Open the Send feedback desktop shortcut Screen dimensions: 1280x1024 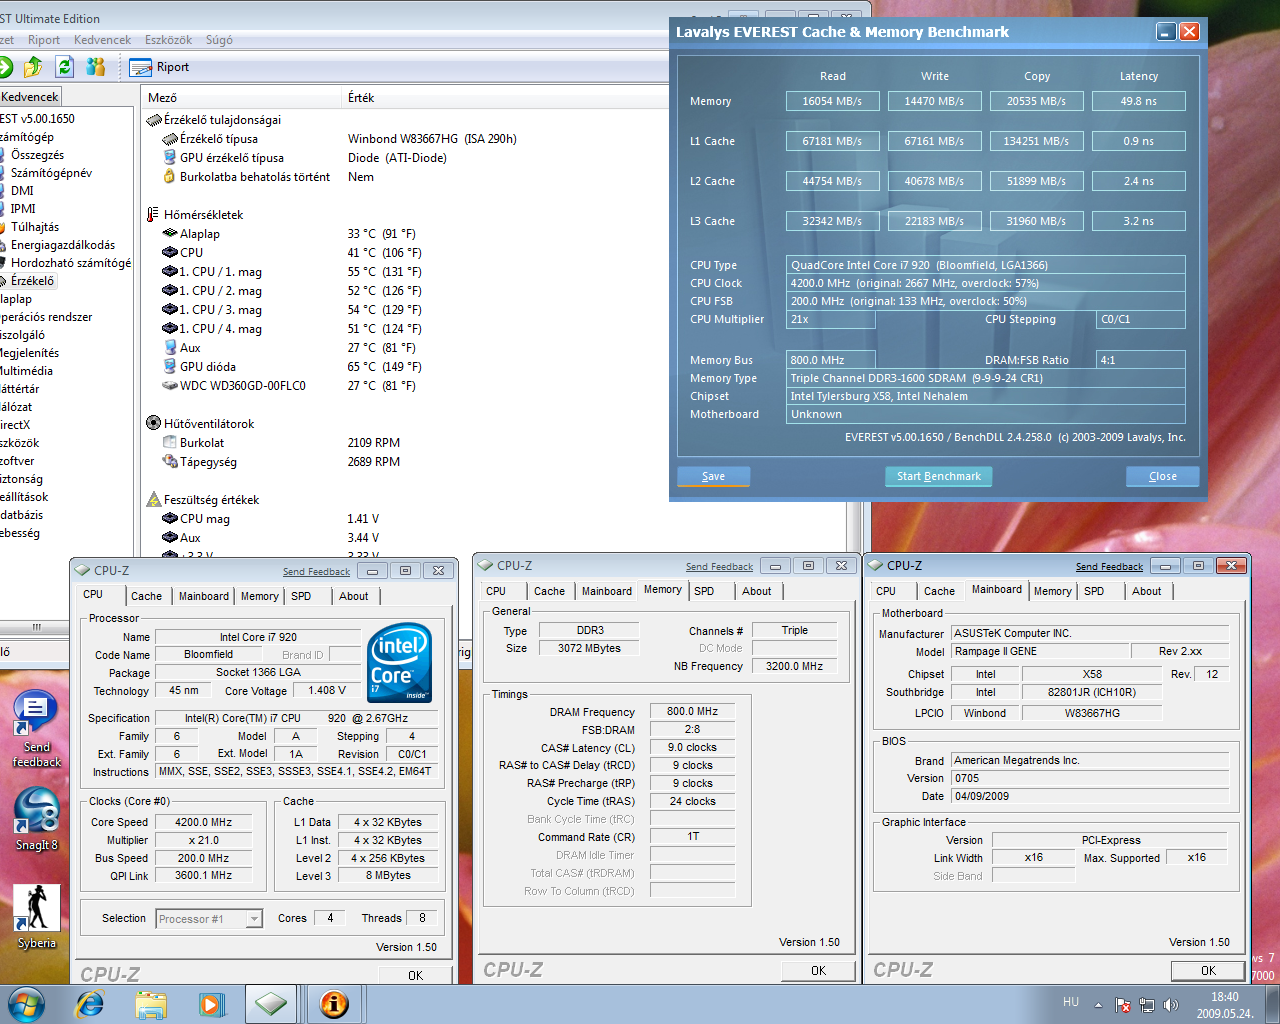click(x=36, y=730)
